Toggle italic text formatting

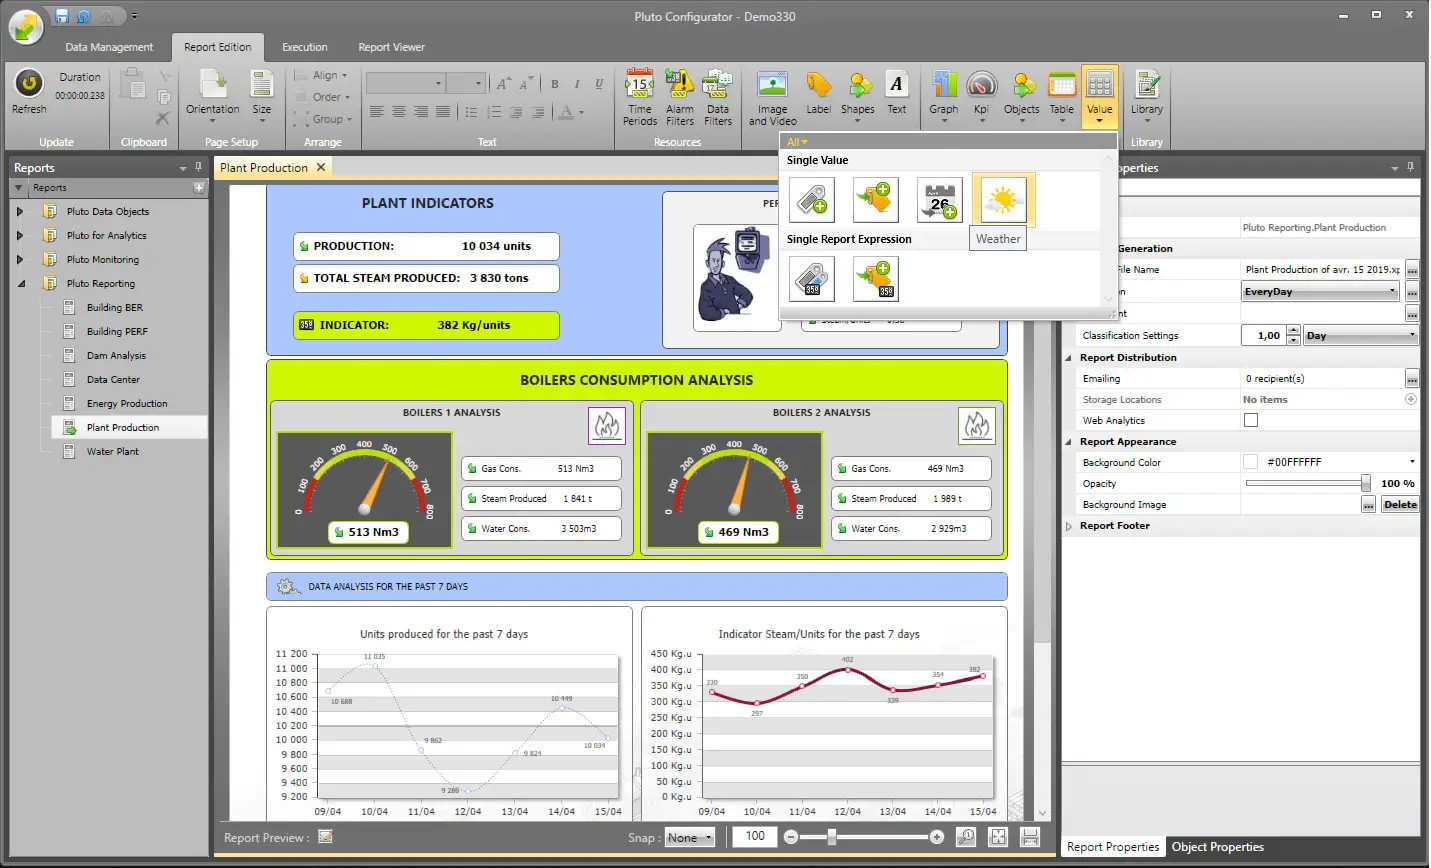pos(577,84)
